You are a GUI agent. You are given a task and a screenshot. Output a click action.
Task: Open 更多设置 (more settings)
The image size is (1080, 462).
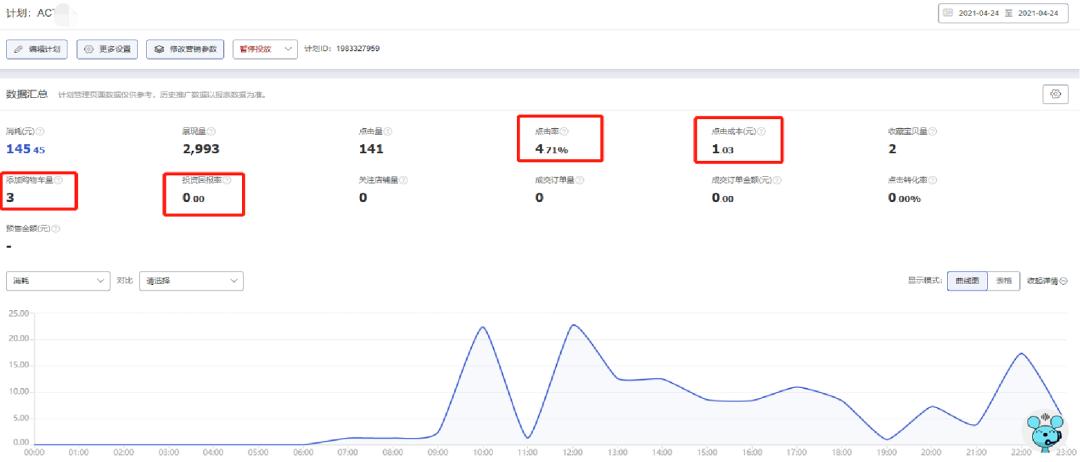107,48
